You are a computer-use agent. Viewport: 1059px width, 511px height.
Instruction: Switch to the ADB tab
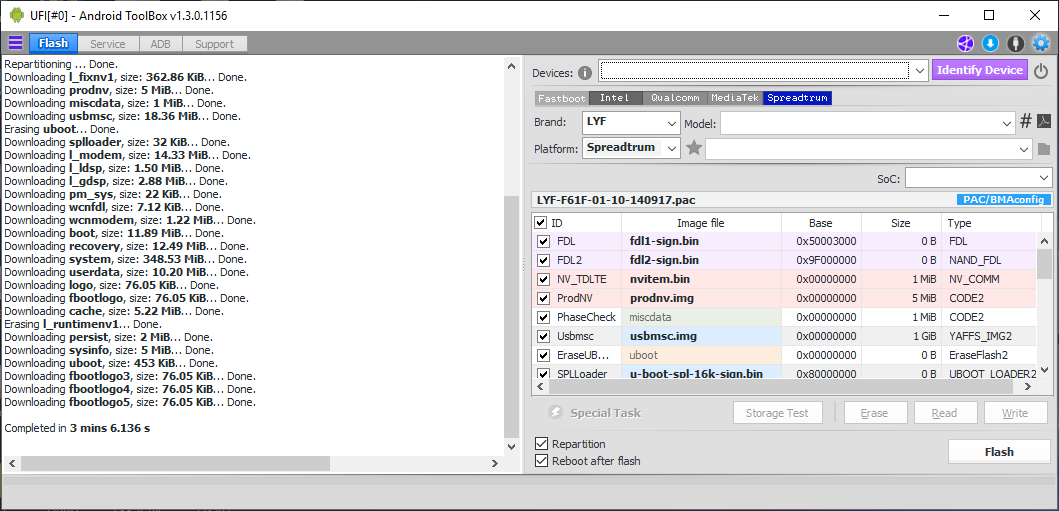[x=160, y=44]
